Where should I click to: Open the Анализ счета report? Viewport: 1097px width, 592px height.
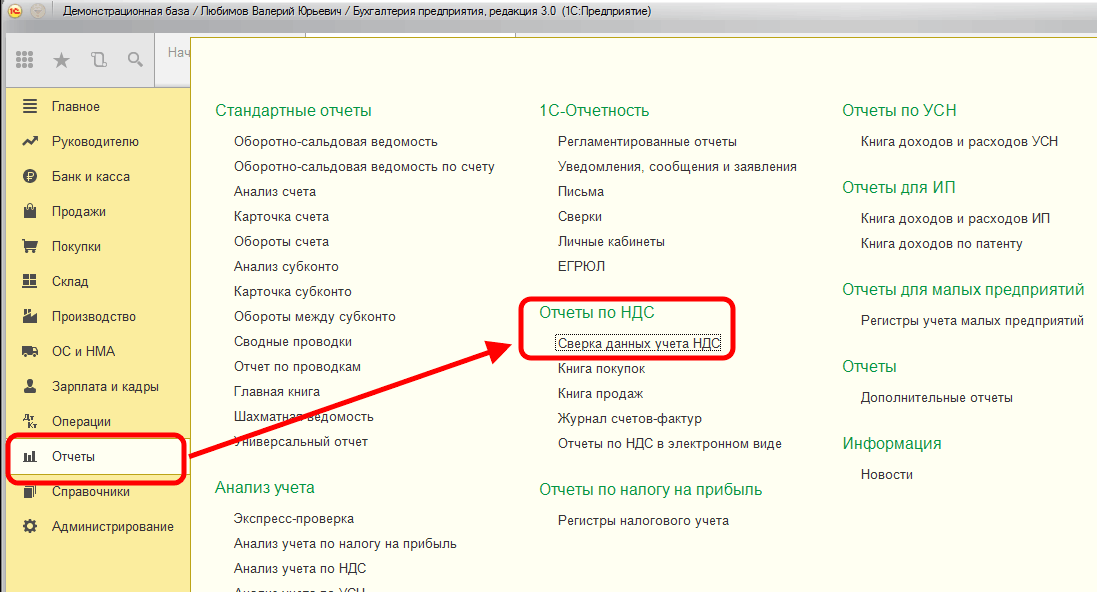[x=275, y=191]
